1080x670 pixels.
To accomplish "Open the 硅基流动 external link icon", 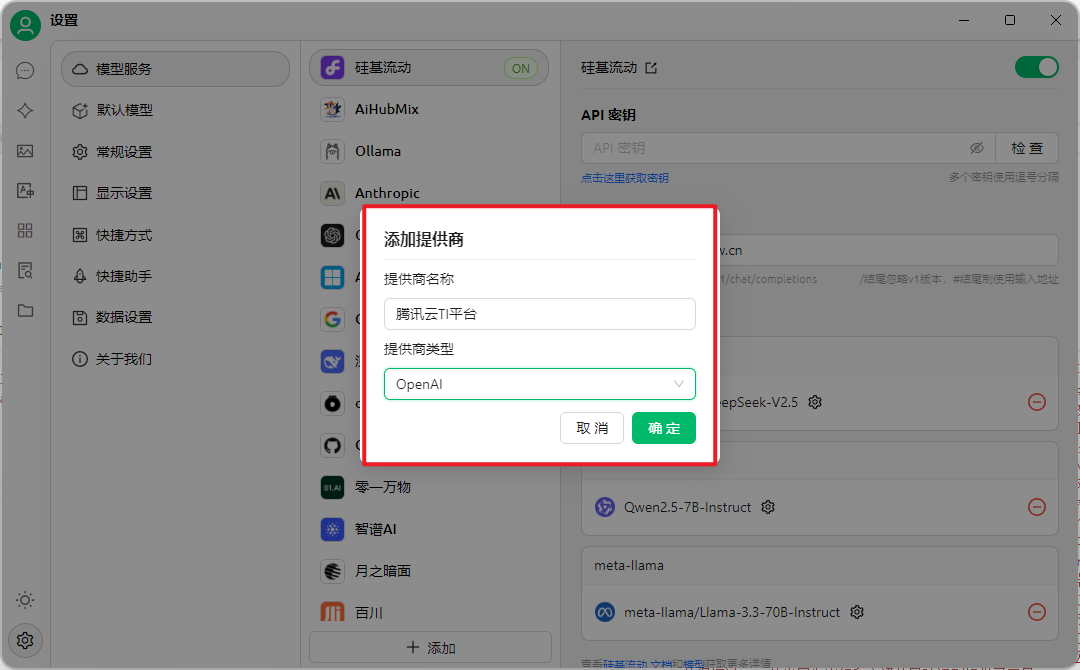I will pyautogui.click(x=651, y=68).
